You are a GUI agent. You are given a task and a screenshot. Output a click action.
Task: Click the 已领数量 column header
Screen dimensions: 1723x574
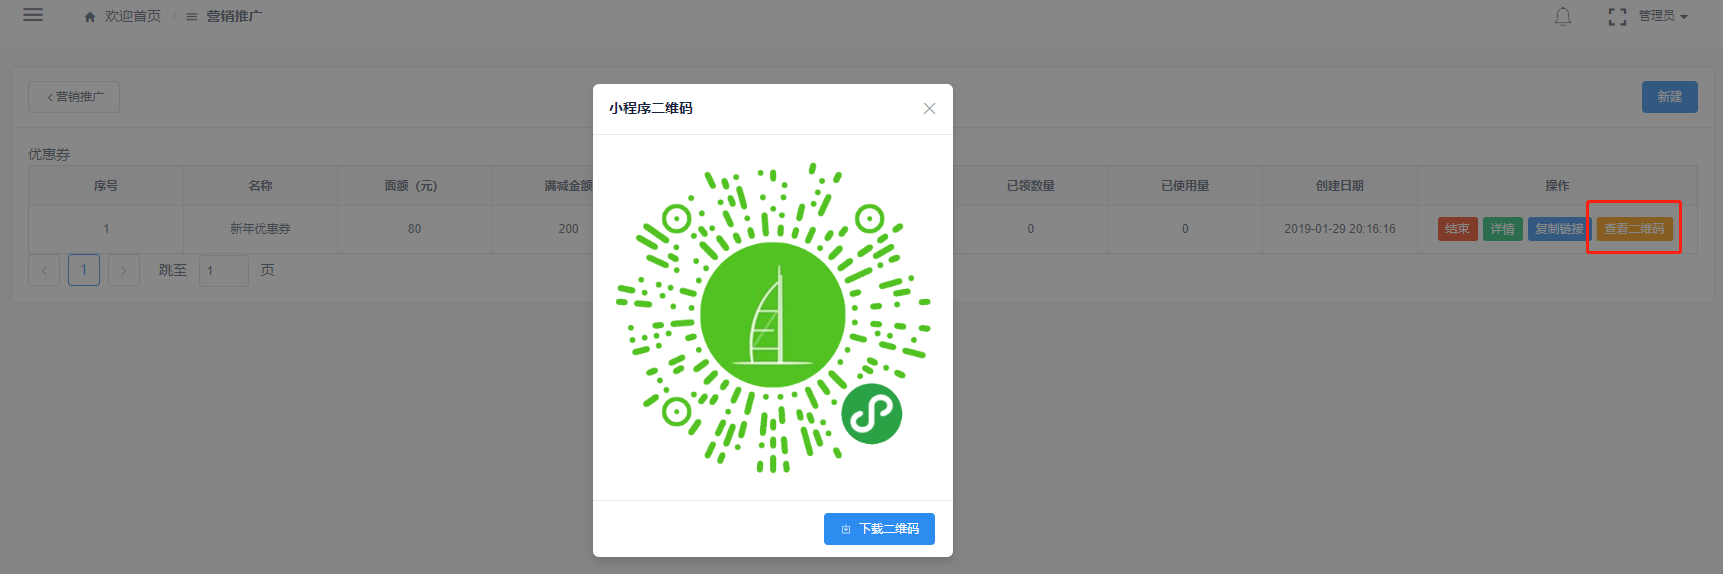[1031, 186]
